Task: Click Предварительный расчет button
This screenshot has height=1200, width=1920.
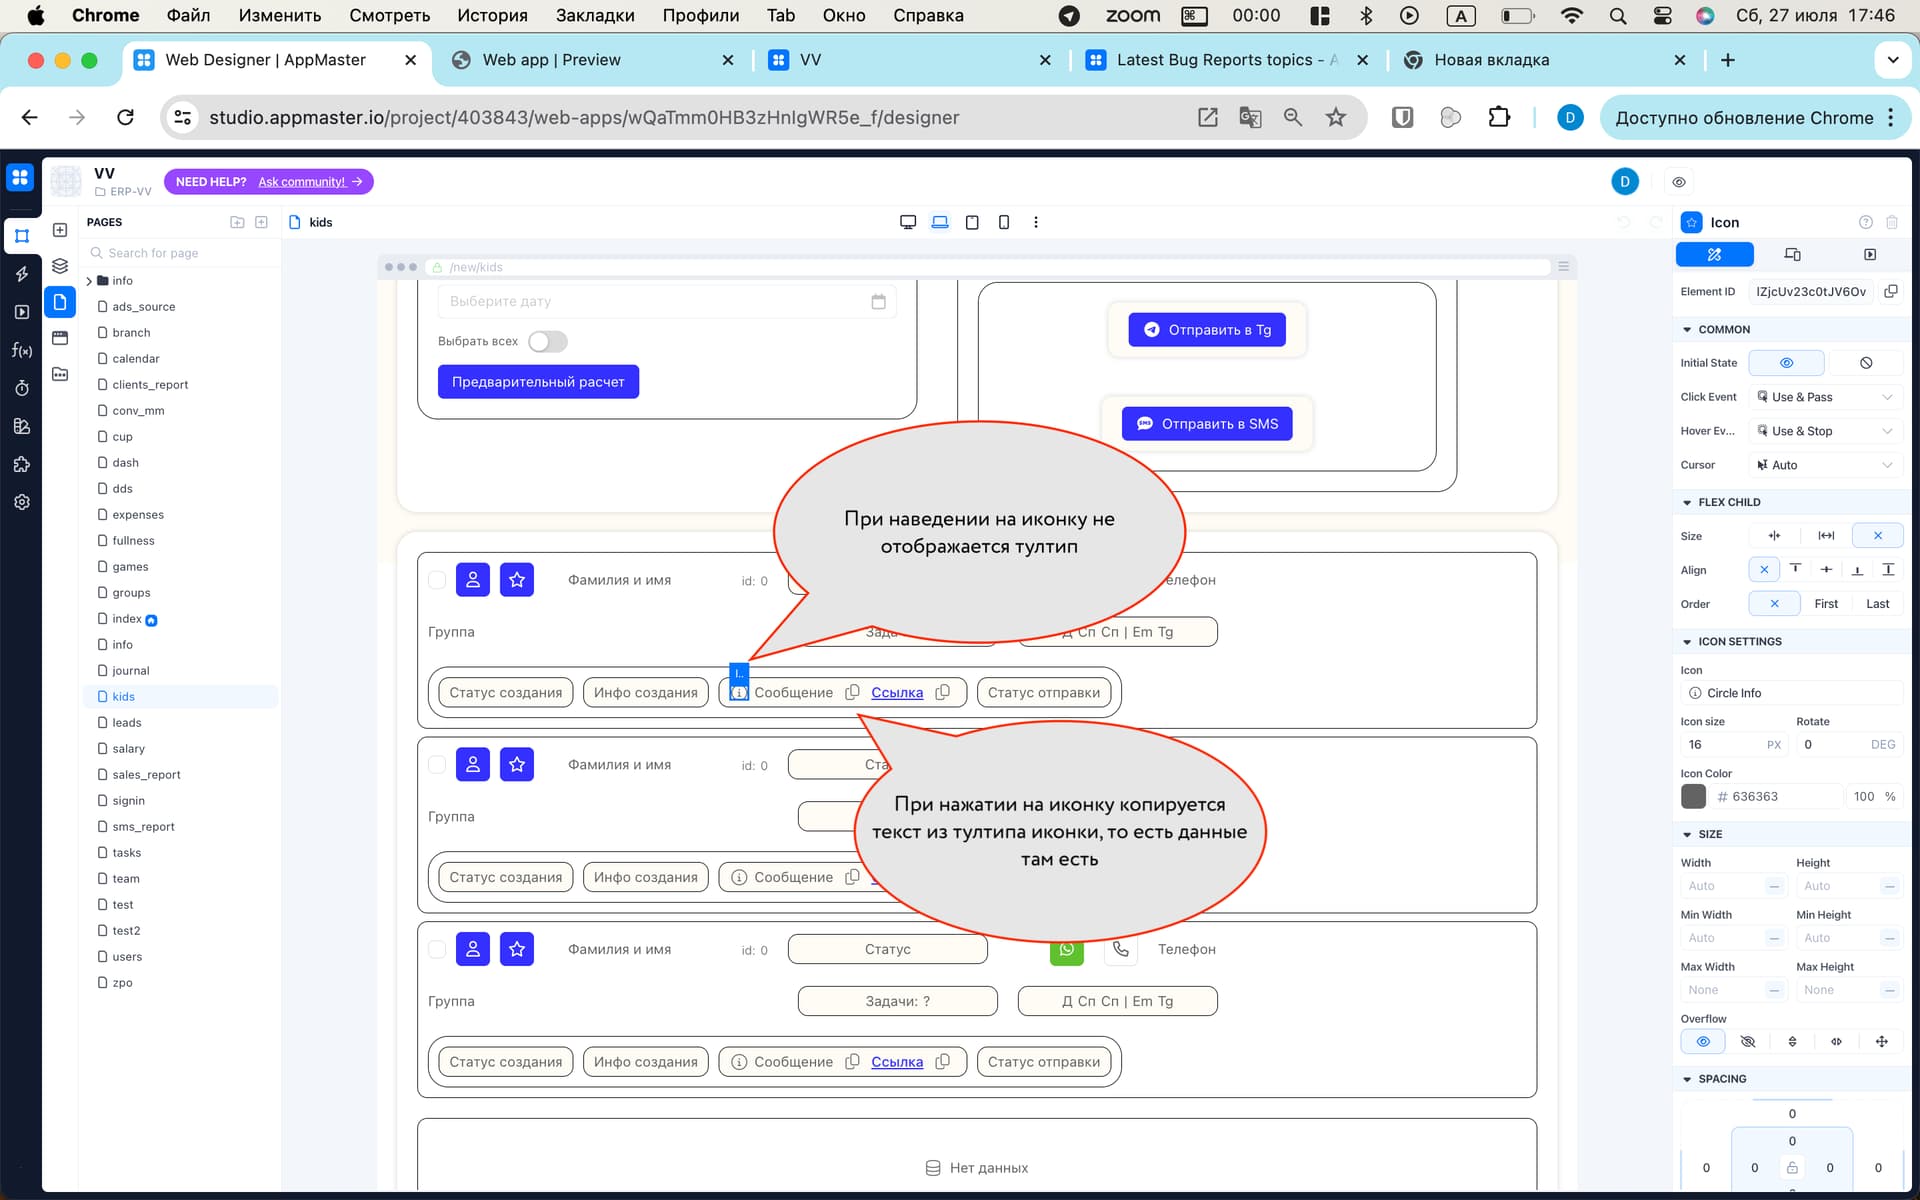Action: (538, 382)
